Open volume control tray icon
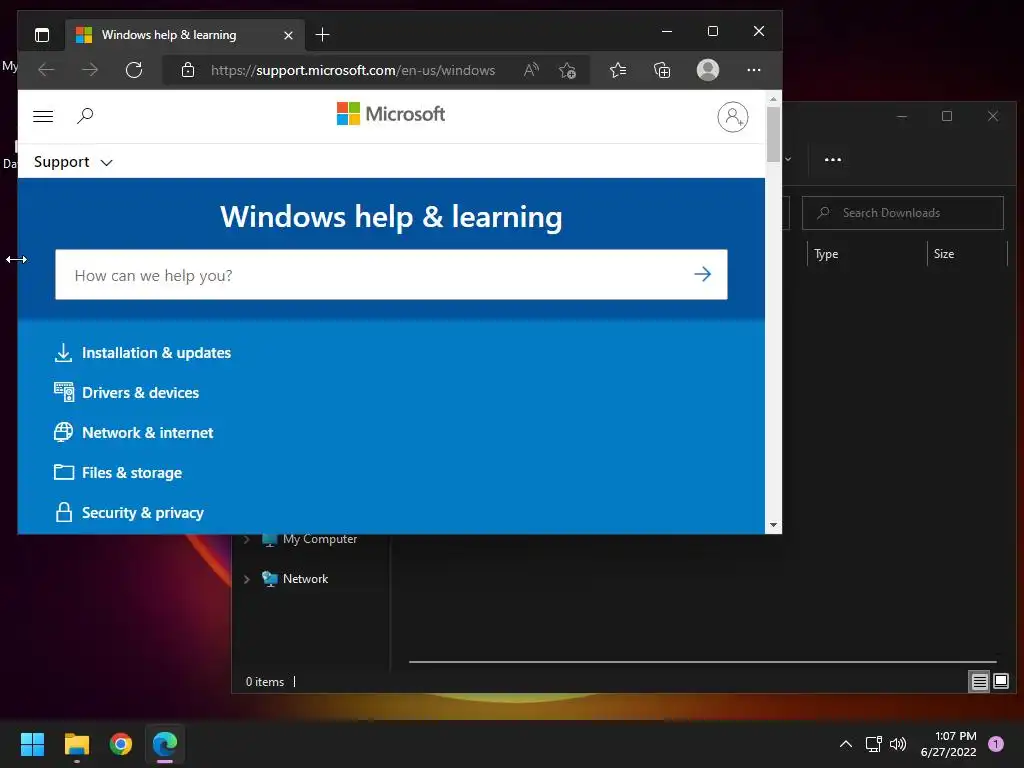The height and width of the screenshot is (768, 1024). pyautogui.click(x=898, y=744)
